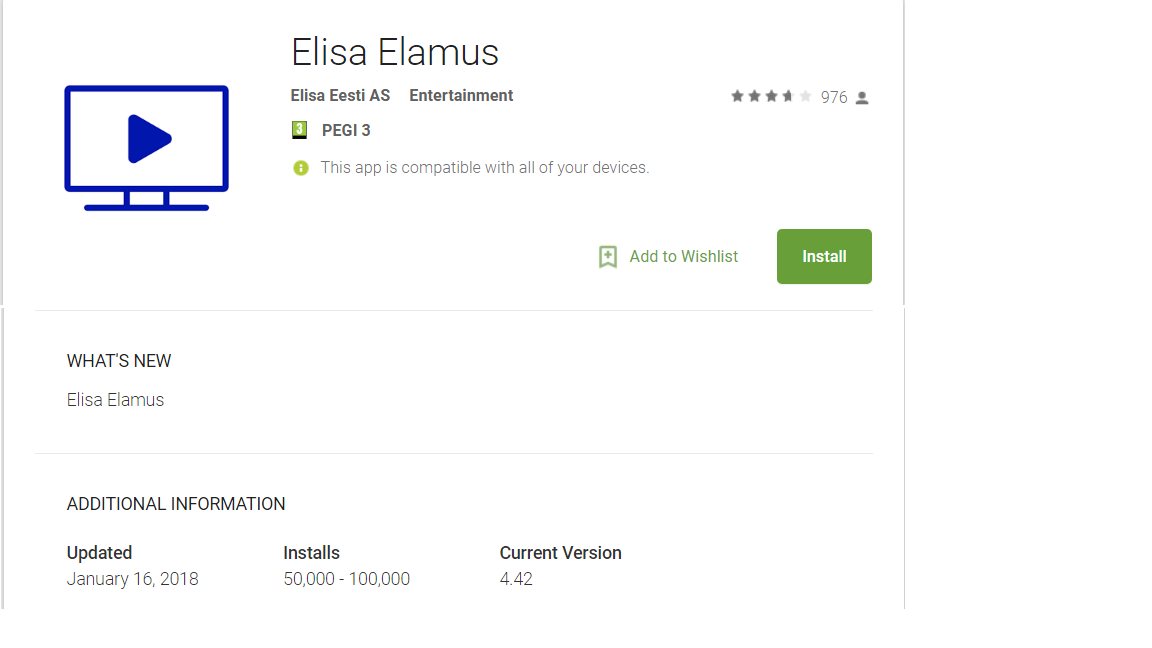Click the Elisa Elamus page title
This screenshot has width=1152, height=648.
coord(395,52)
